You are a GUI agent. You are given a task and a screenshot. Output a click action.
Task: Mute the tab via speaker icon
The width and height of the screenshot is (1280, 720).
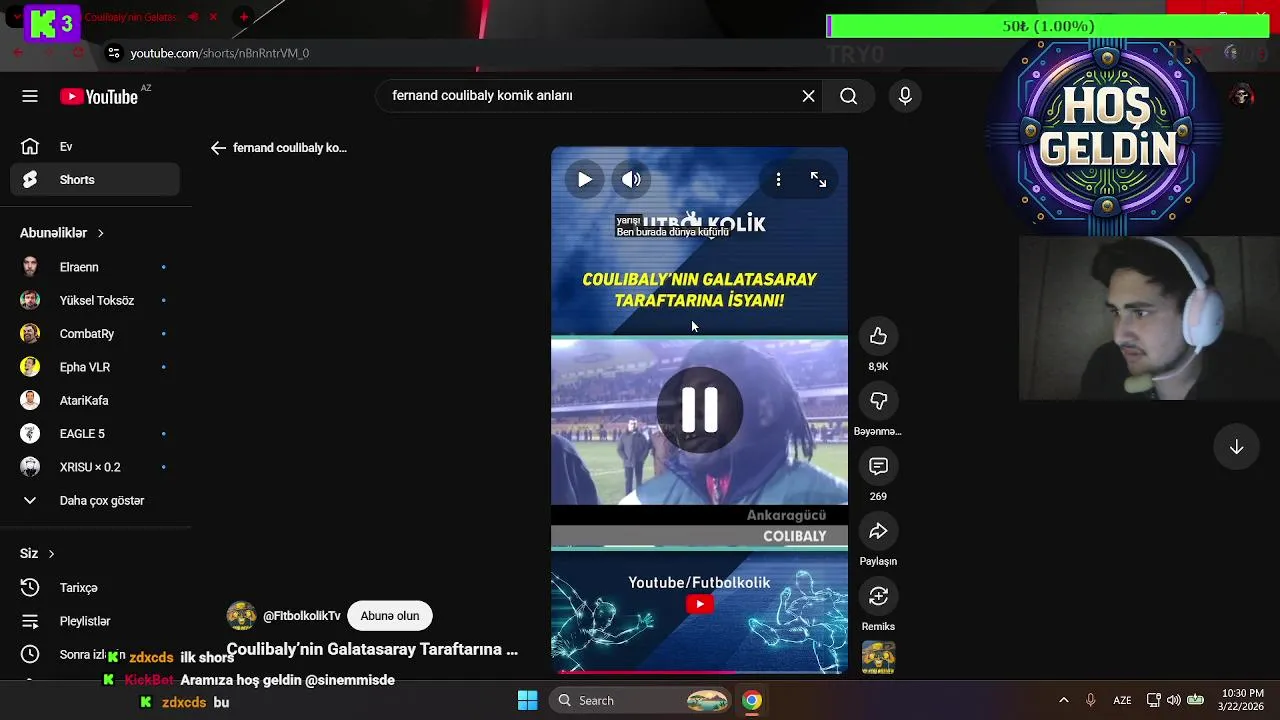tap(193, 17)
